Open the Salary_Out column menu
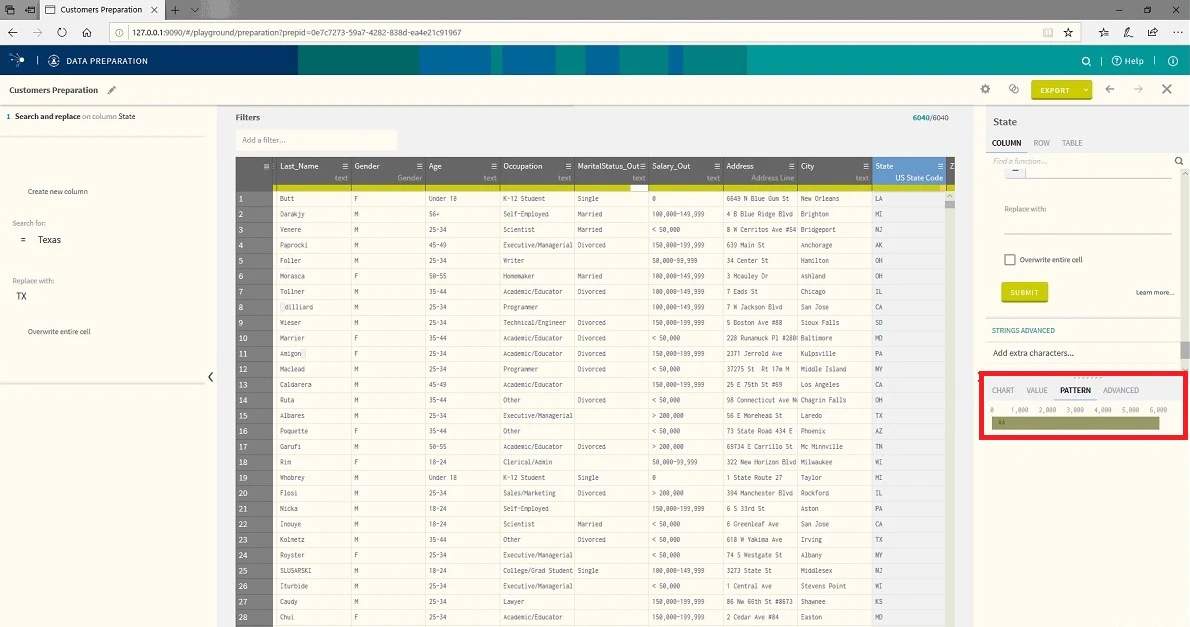Image resolution: width=1190 pixels, height=627 pixels. coord(716,166)
